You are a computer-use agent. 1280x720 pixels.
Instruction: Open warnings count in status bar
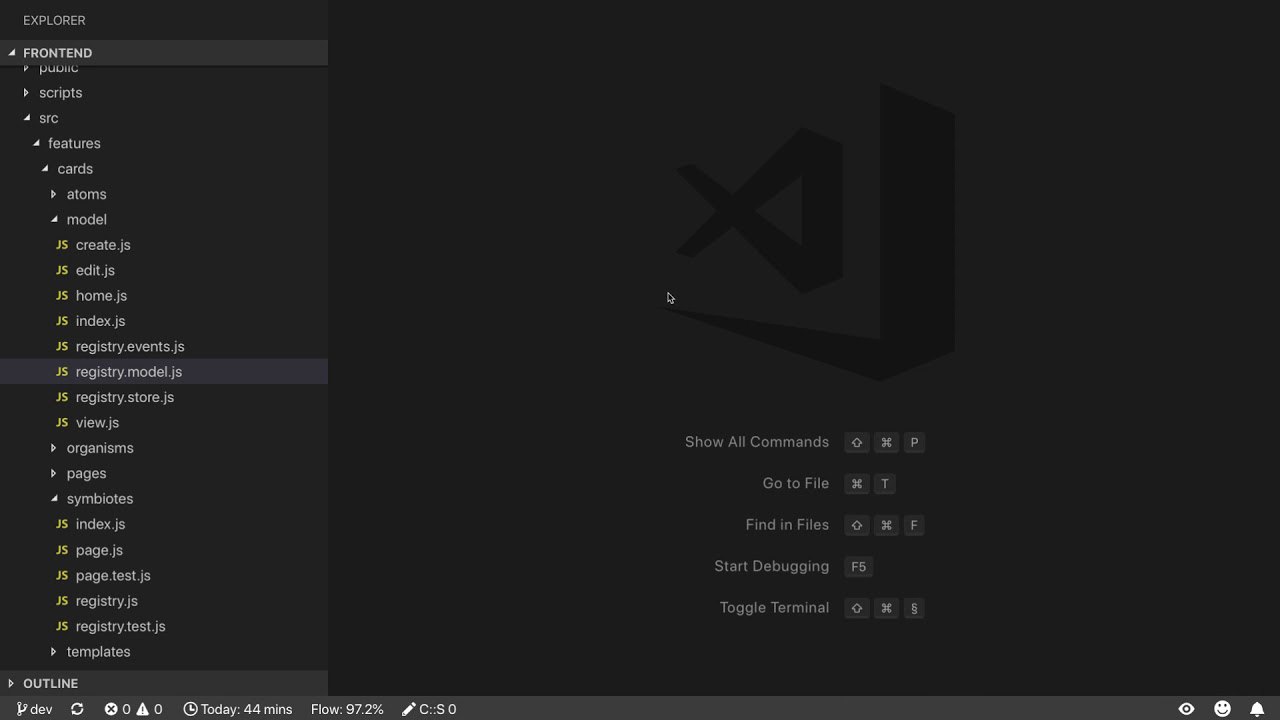[x=149, y=709]
